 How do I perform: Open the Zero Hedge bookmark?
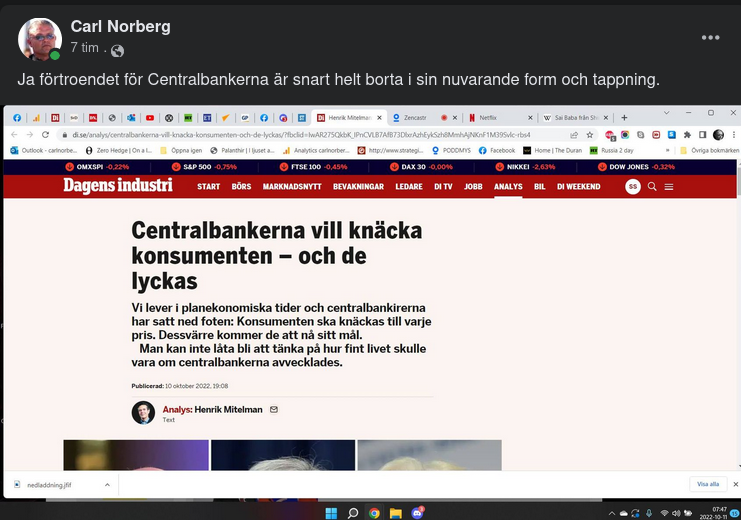point(119,150)
